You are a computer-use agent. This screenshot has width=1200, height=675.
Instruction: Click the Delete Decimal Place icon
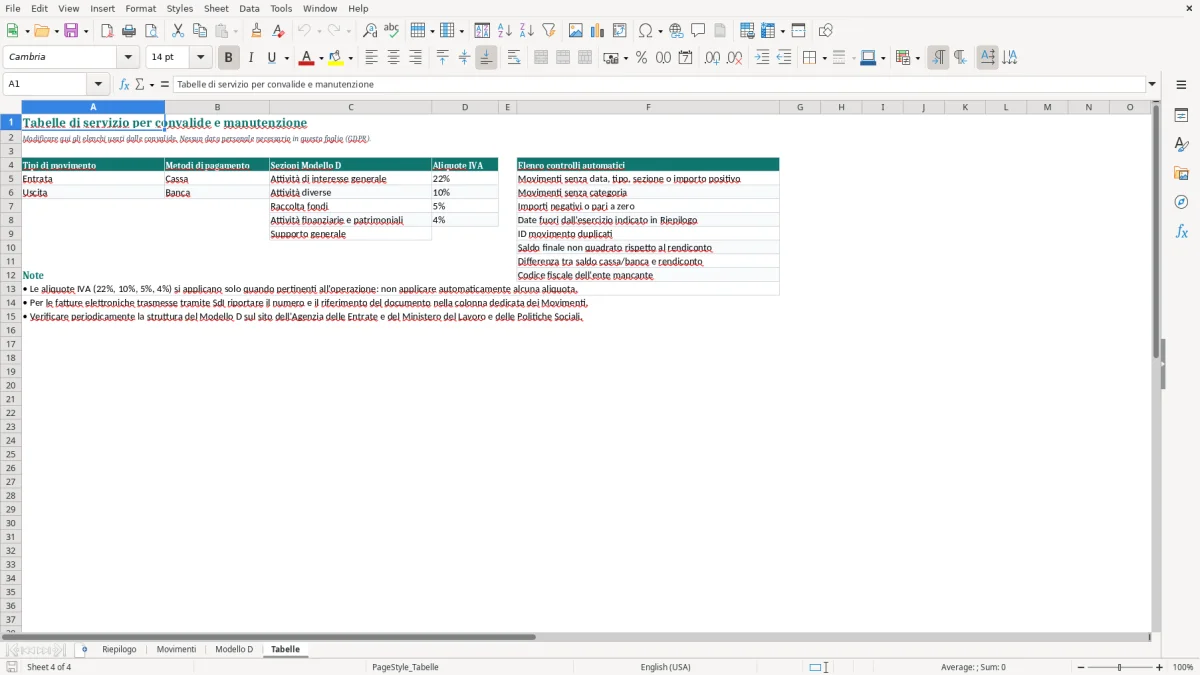point(734,58)
